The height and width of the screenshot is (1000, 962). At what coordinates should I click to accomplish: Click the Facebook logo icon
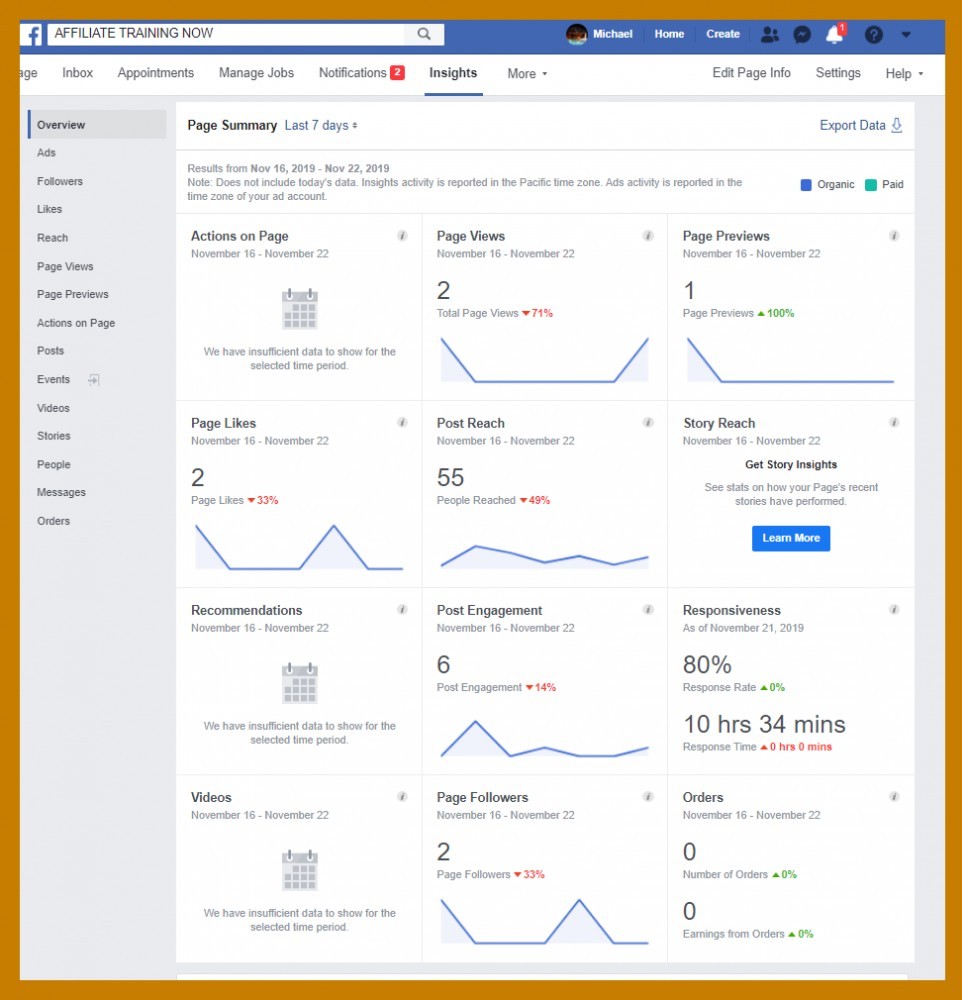coord(32,34)
